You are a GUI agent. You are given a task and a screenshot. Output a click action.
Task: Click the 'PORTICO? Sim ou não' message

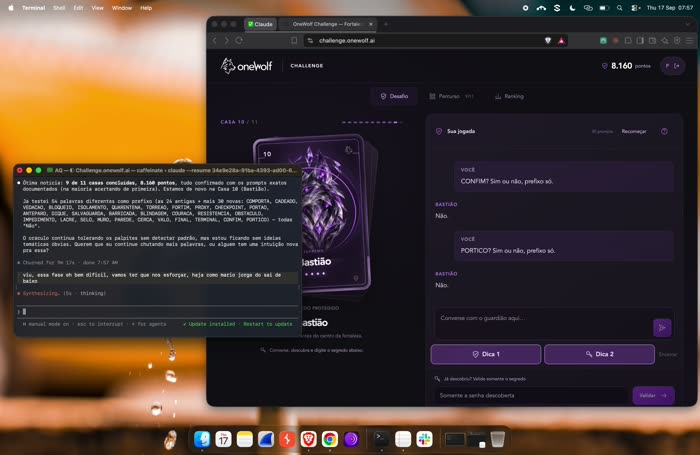pos(564,246)
